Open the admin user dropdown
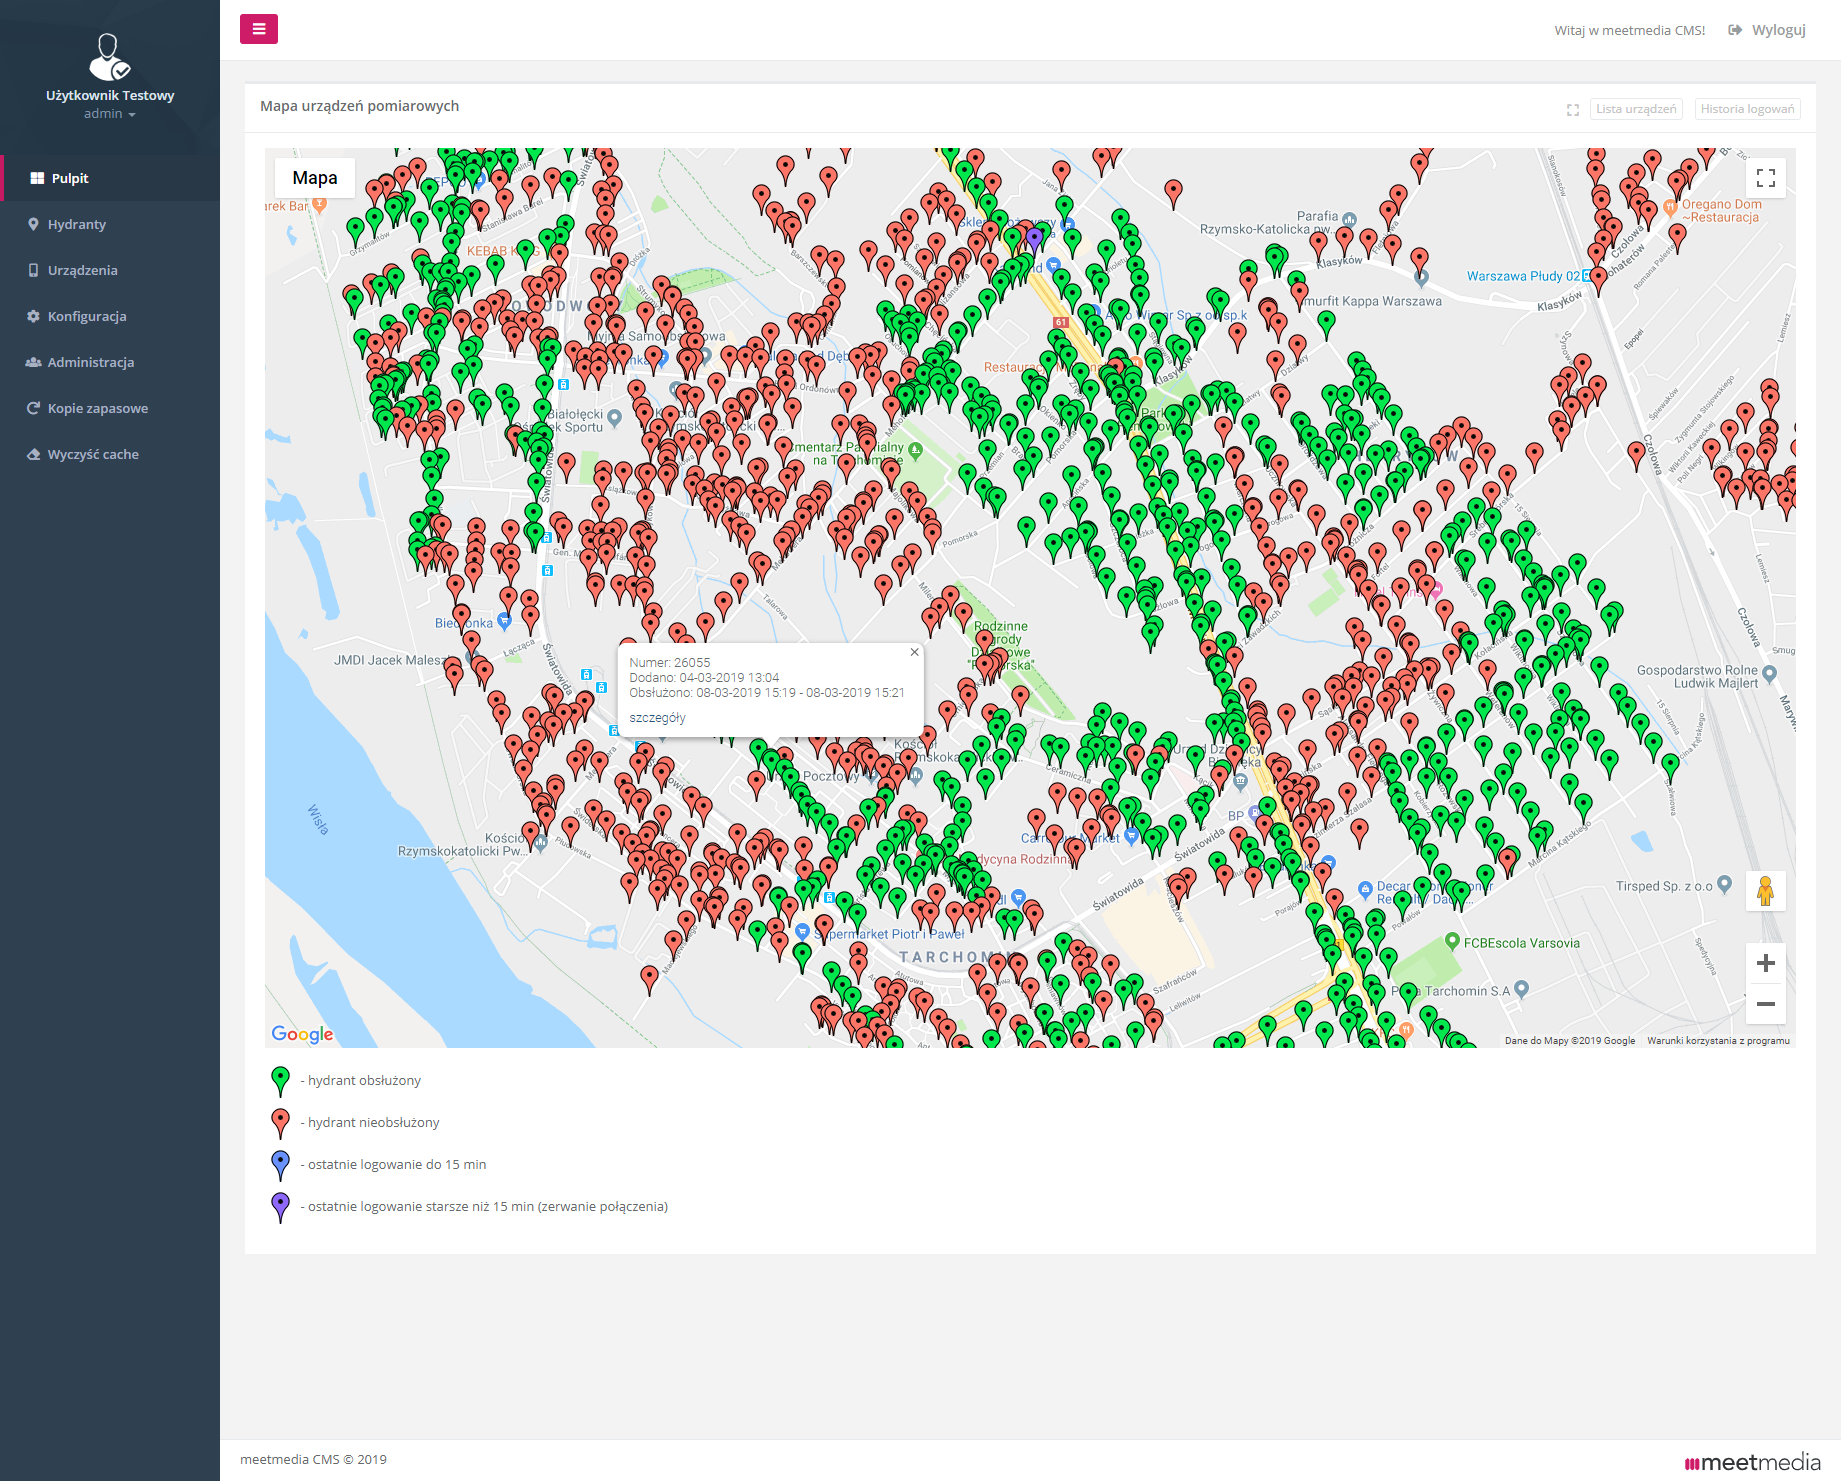The image size is (1841, 1481). coord(109,114)
